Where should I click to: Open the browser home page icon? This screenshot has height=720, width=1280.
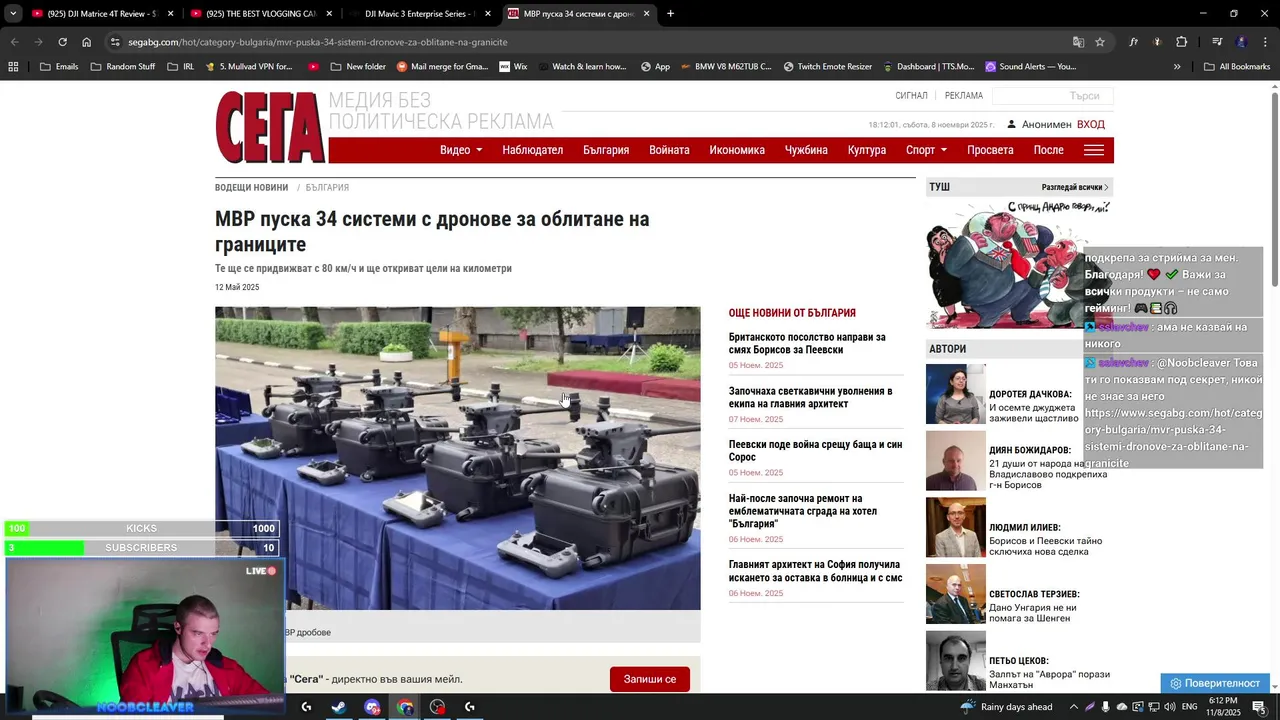tap(87, 42)
